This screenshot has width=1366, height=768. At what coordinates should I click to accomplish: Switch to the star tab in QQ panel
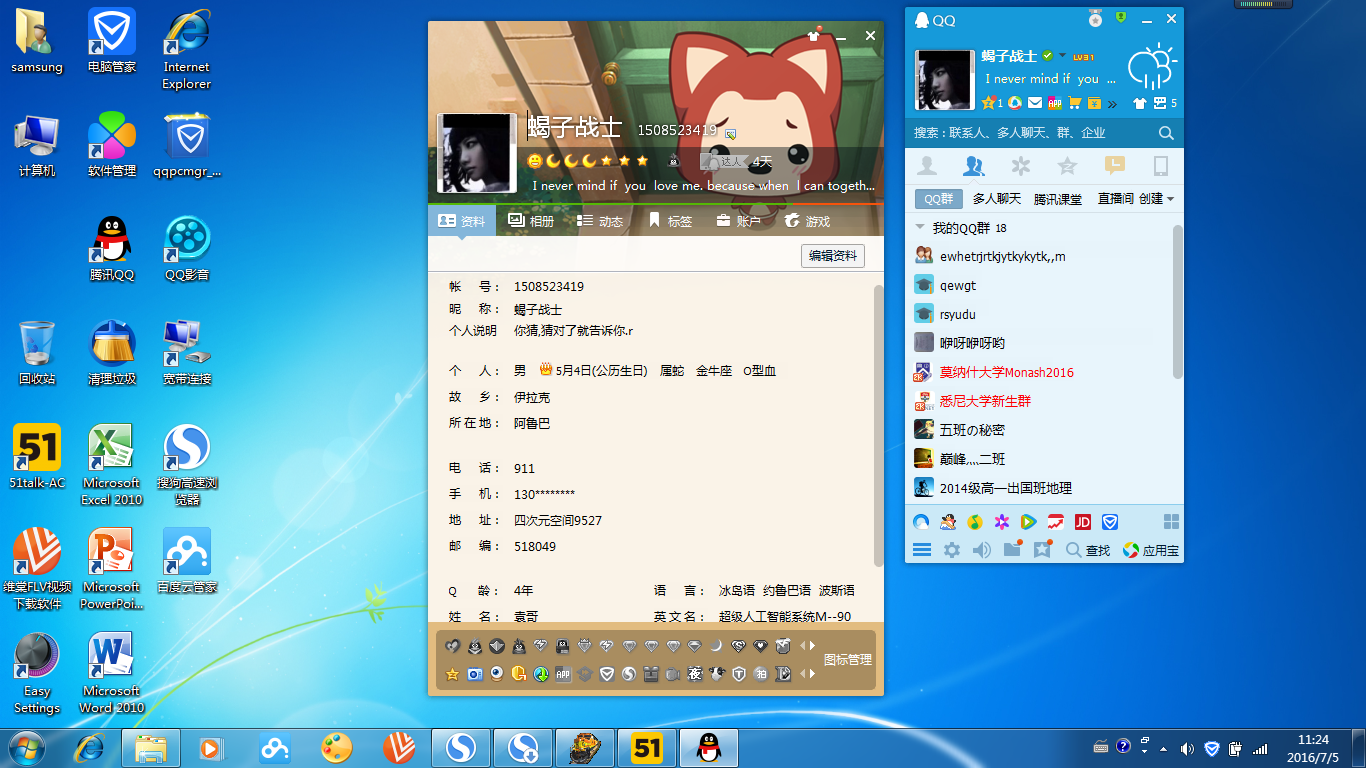point(1067,166)
